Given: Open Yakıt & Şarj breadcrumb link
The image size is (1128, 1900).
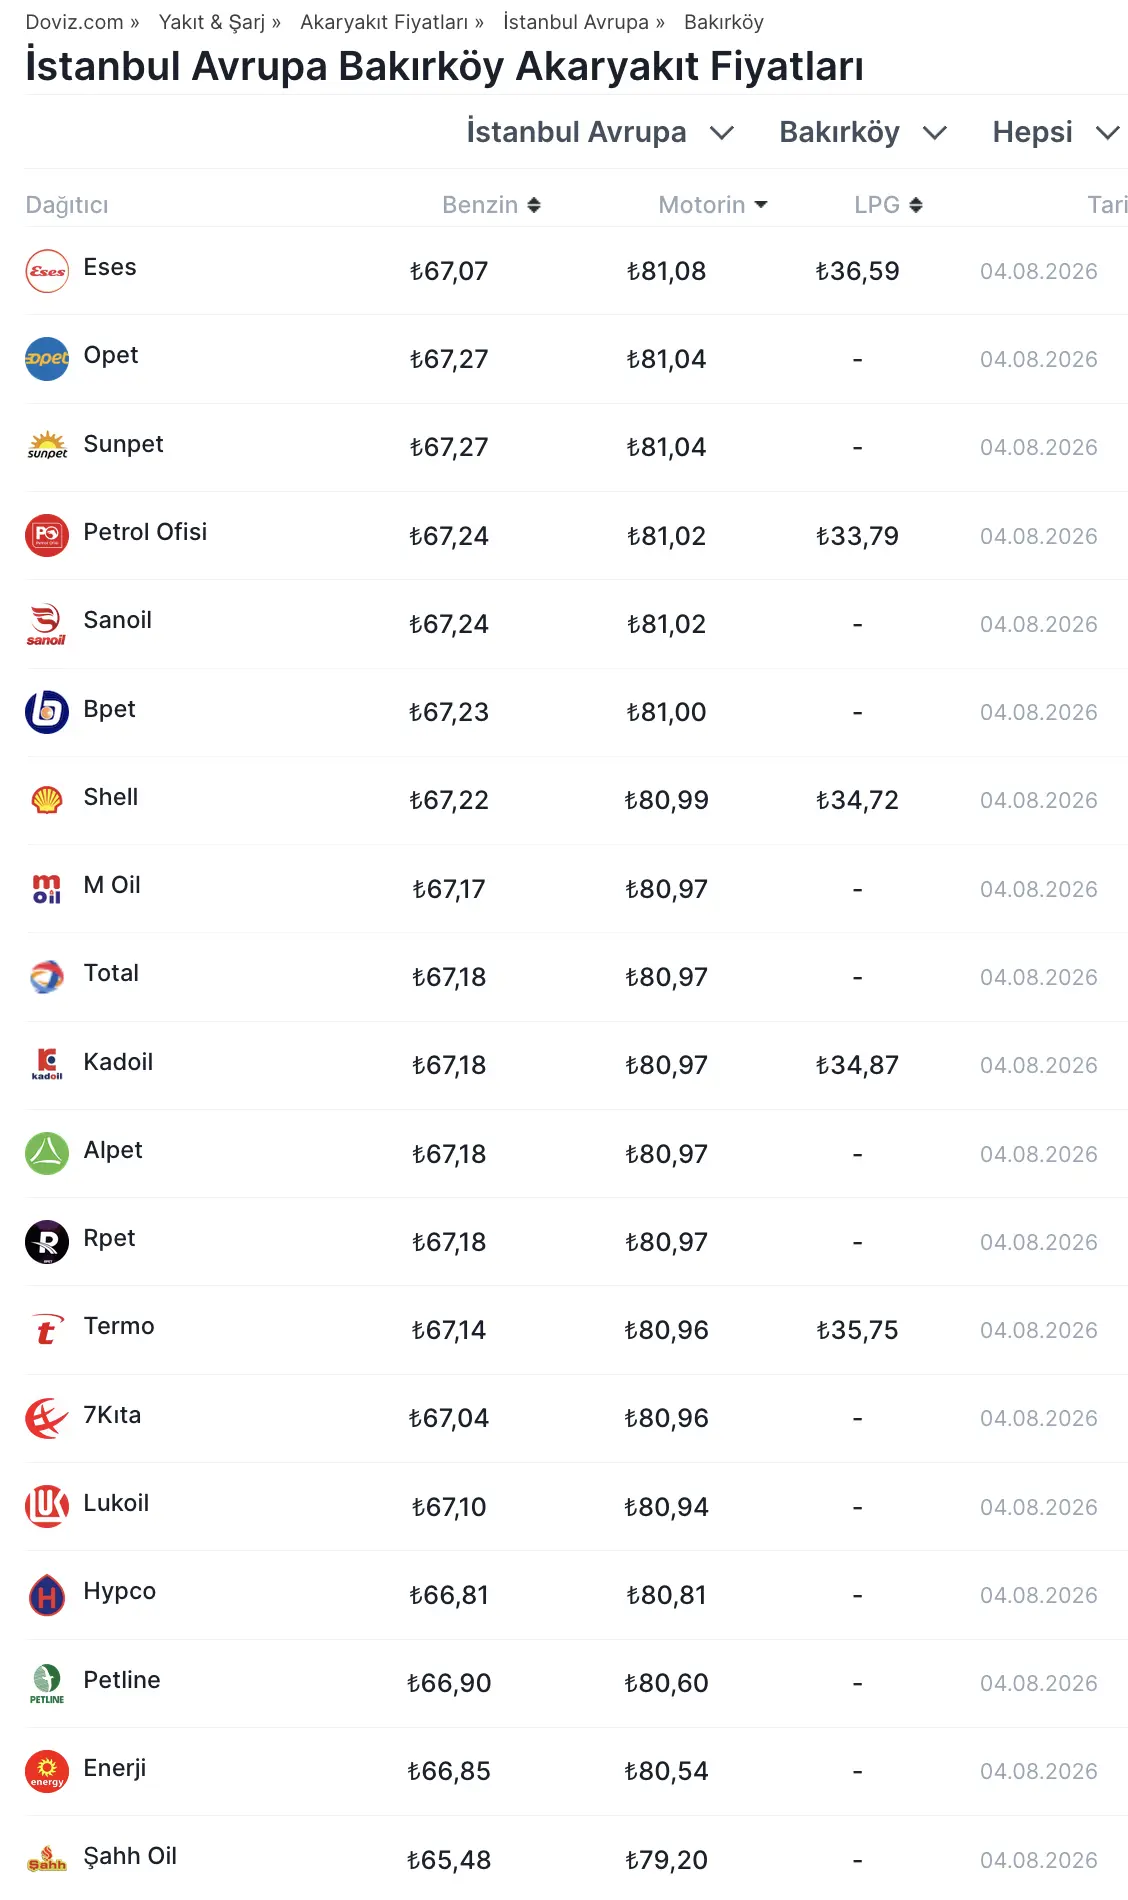Looking at the screenshot, I should 212,22.
